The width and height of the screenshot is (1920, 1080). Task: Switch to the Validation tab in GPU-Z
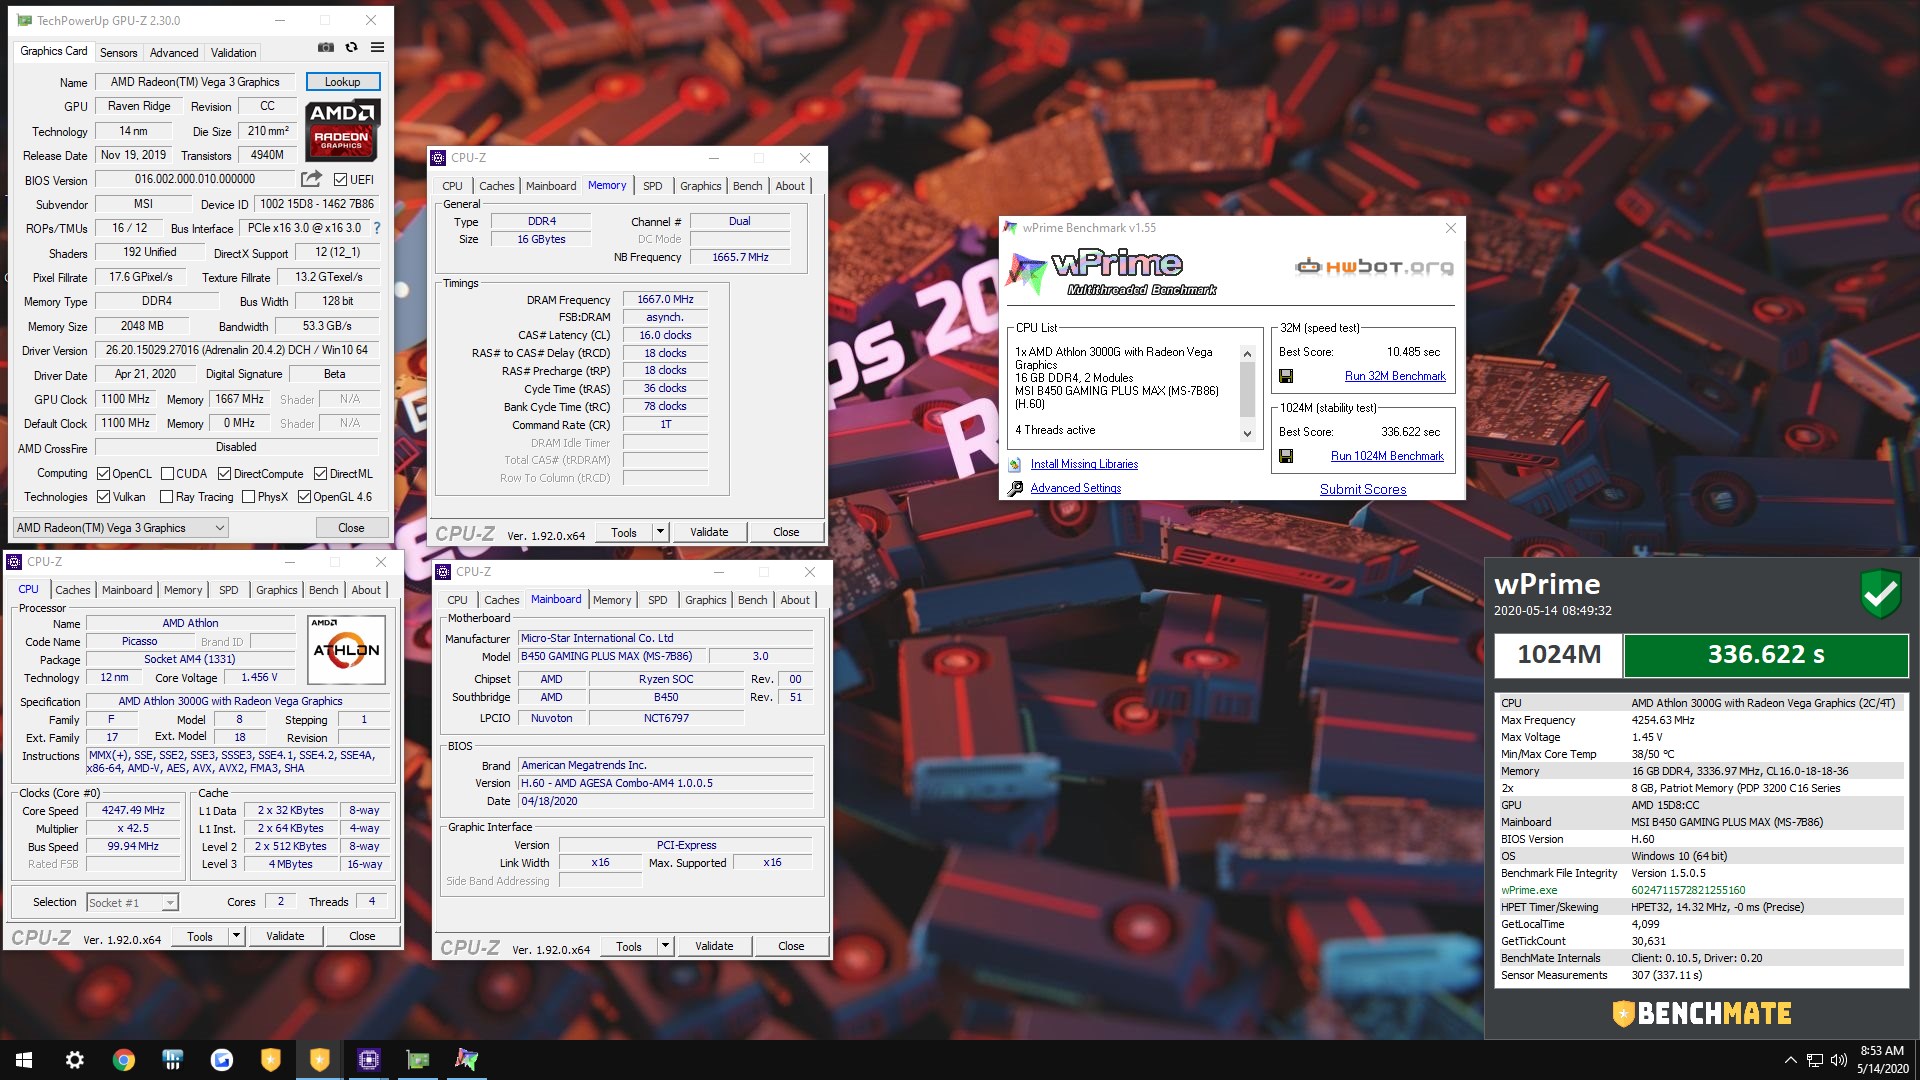pyautogui.click(x=233, y=53)
